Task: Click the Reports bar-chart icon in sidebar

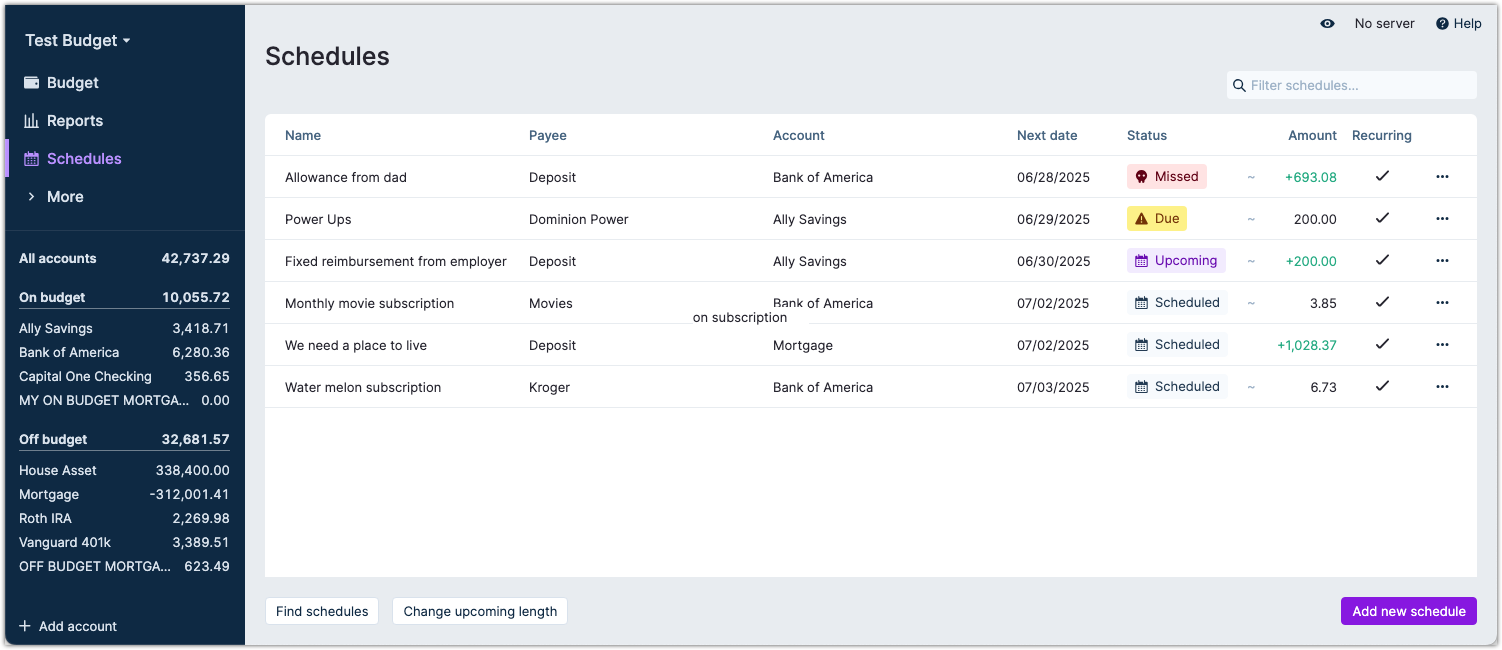Action: click(33, 120)
